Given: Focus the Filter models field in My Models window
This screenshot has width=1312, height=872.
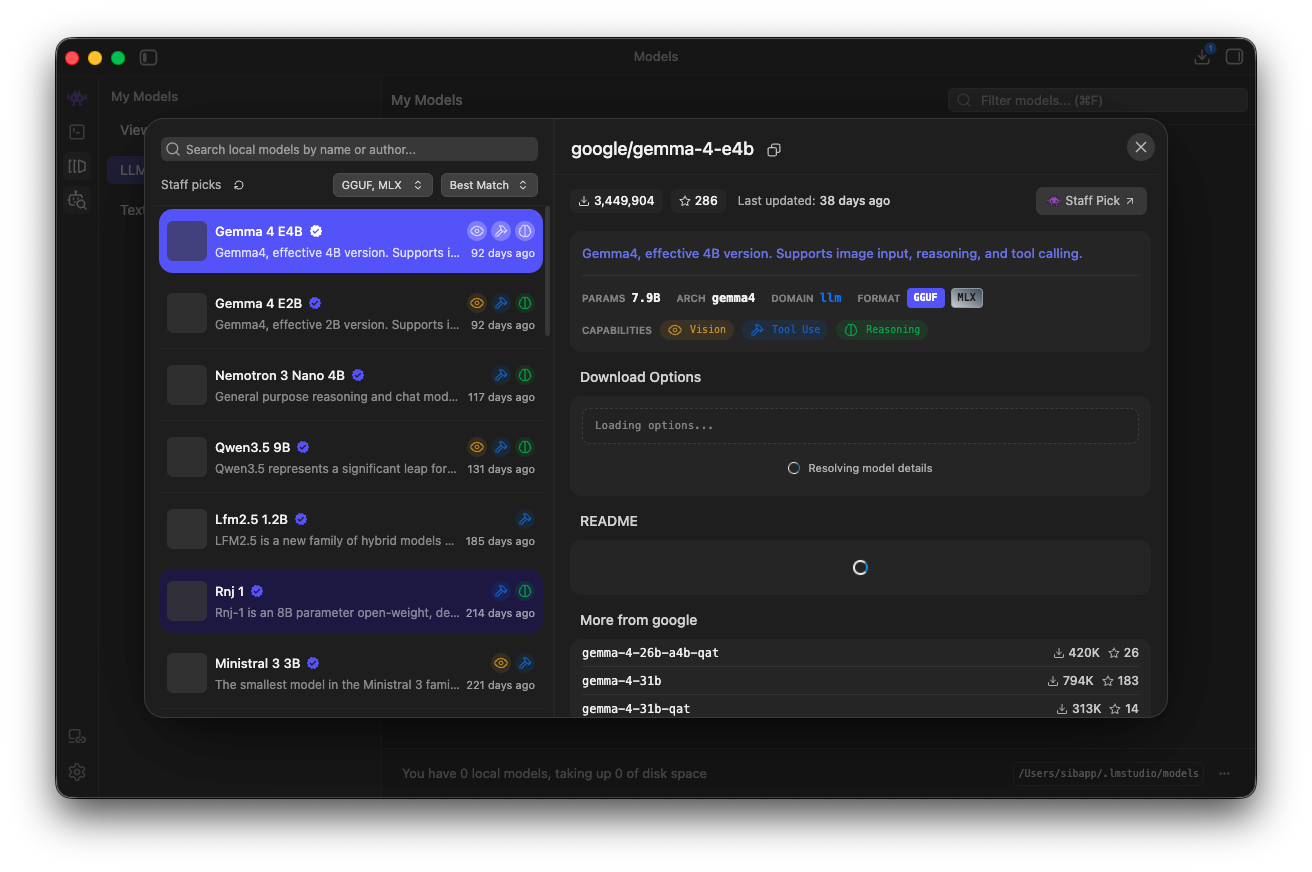Looking at the screenshot, I should (x=1098, y=100).
